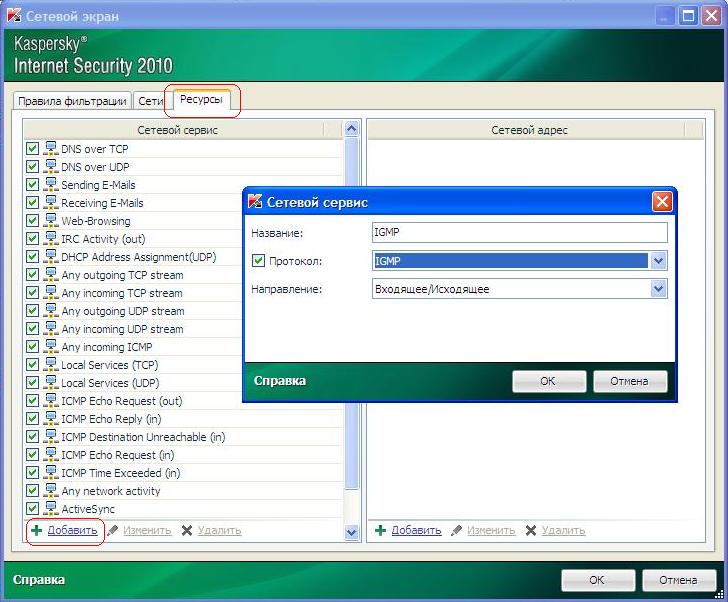Image resolution: width=728 pixels, height=602 pixels.
Task: Click OK in the Сетевой сервис dialog
Action: [549, 381]
